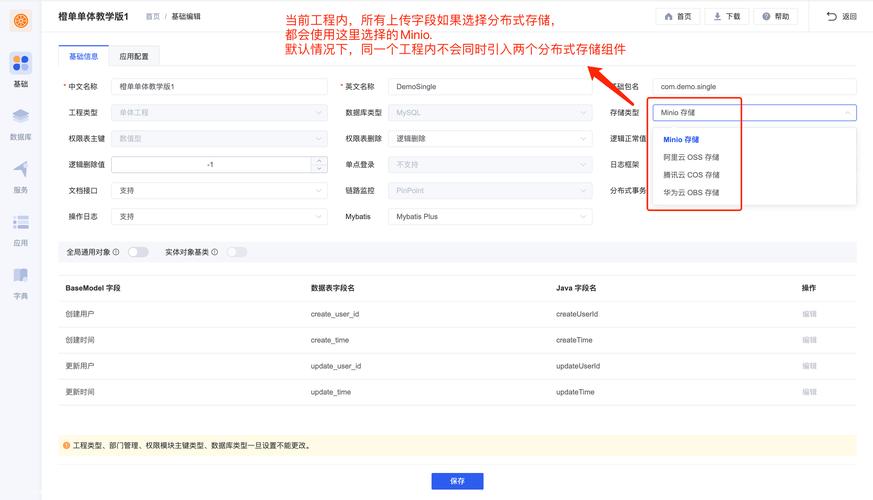Open the 数据库 sidebar section
The image size is (873, 500).
pos(20,124)
